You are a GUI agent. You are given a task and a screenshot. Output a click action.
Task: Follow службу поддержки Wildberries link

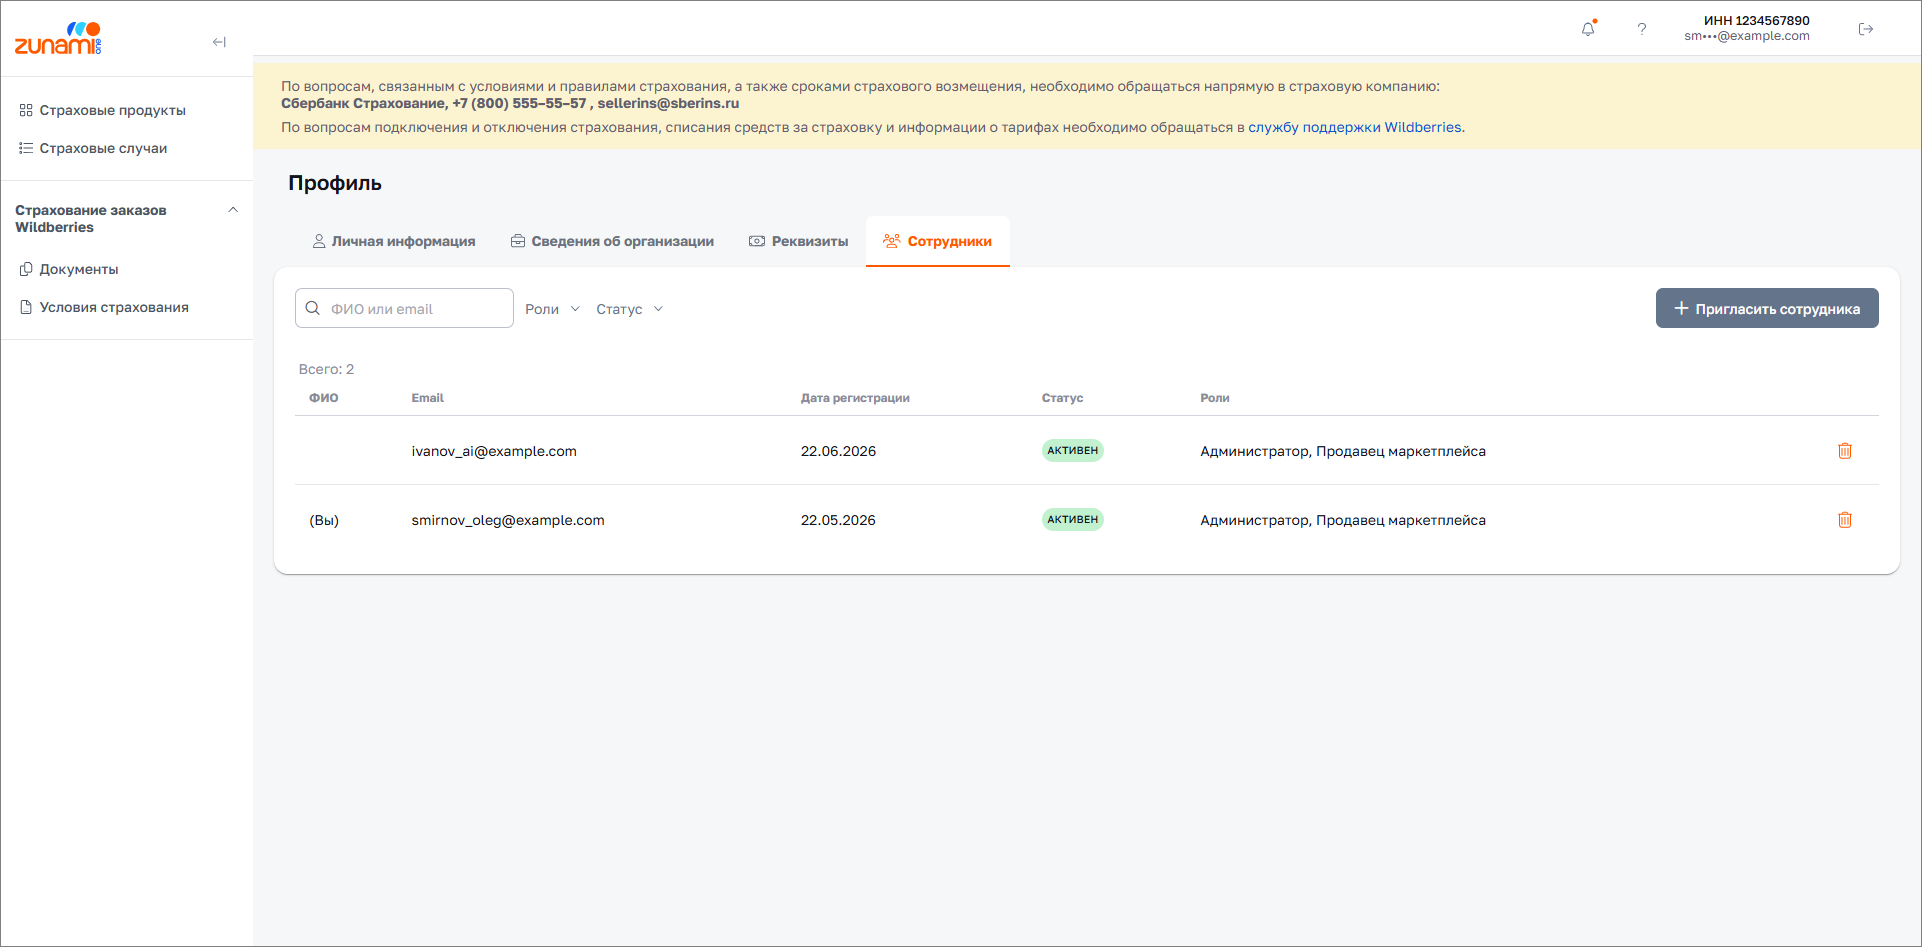[x=1356, y=127]
